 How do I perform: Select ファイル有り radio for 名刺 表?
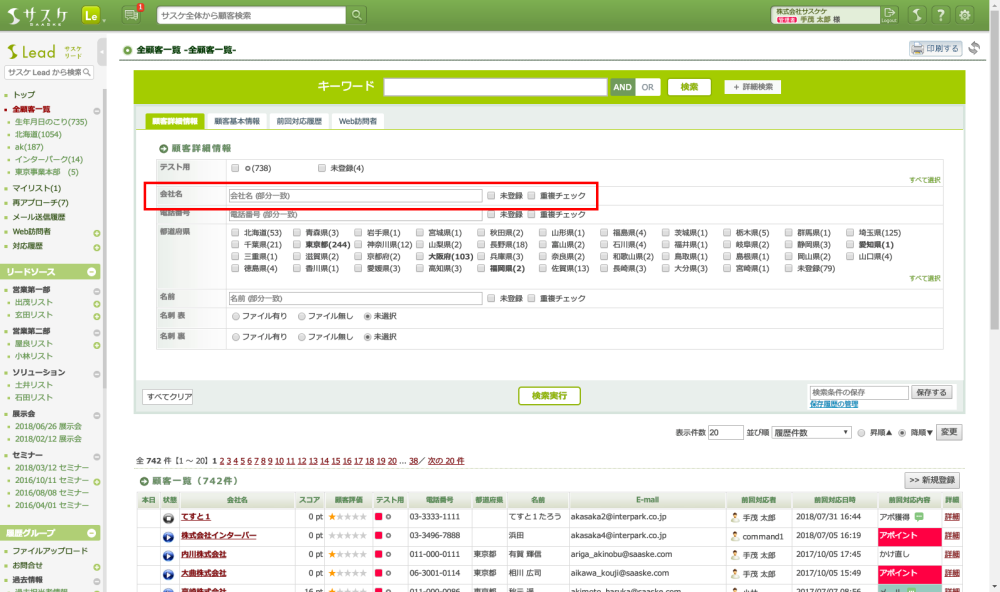pyautogui.click(x=236, y=316)
